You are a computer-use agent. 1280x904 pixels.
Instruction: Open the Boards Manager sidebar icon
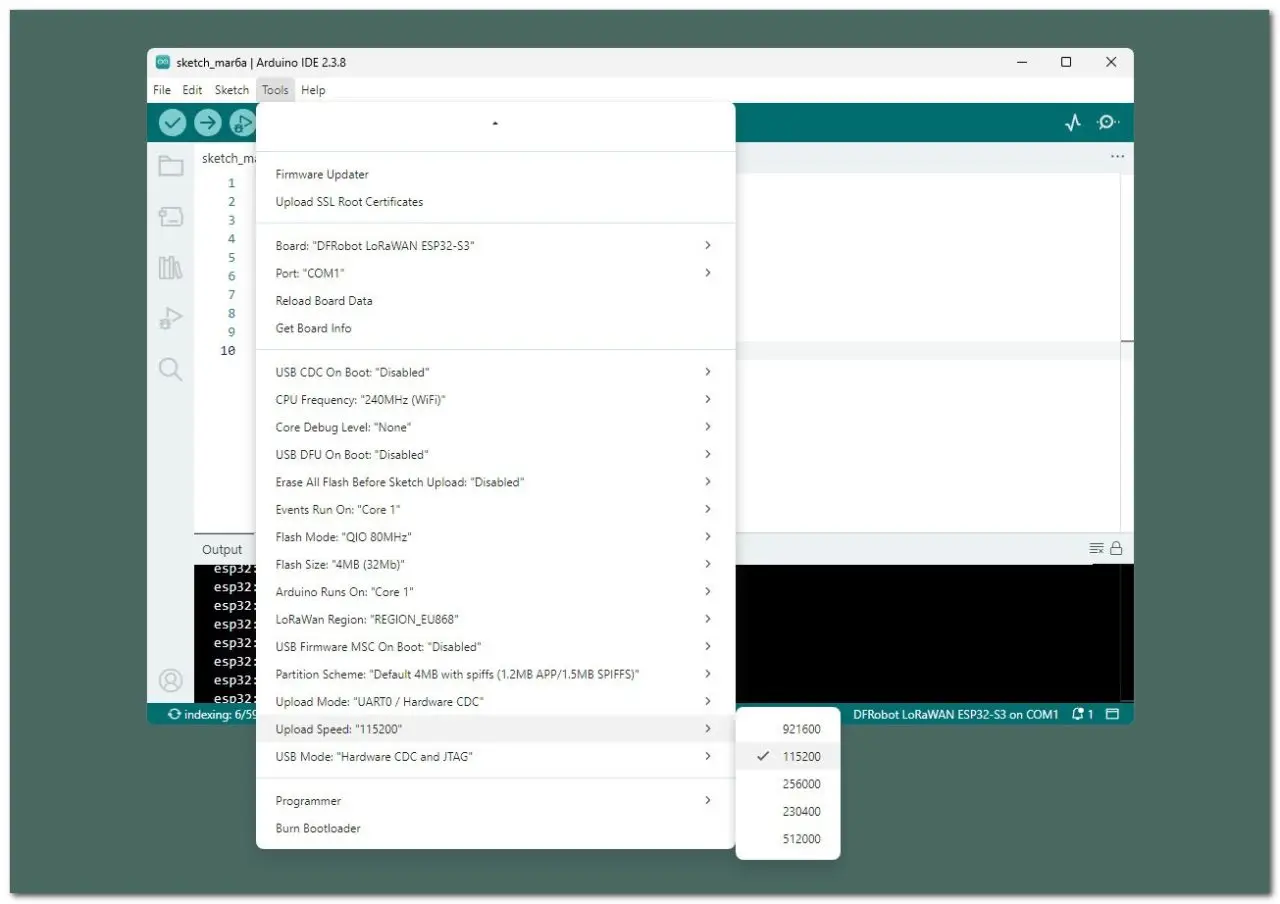click(171, 217)
